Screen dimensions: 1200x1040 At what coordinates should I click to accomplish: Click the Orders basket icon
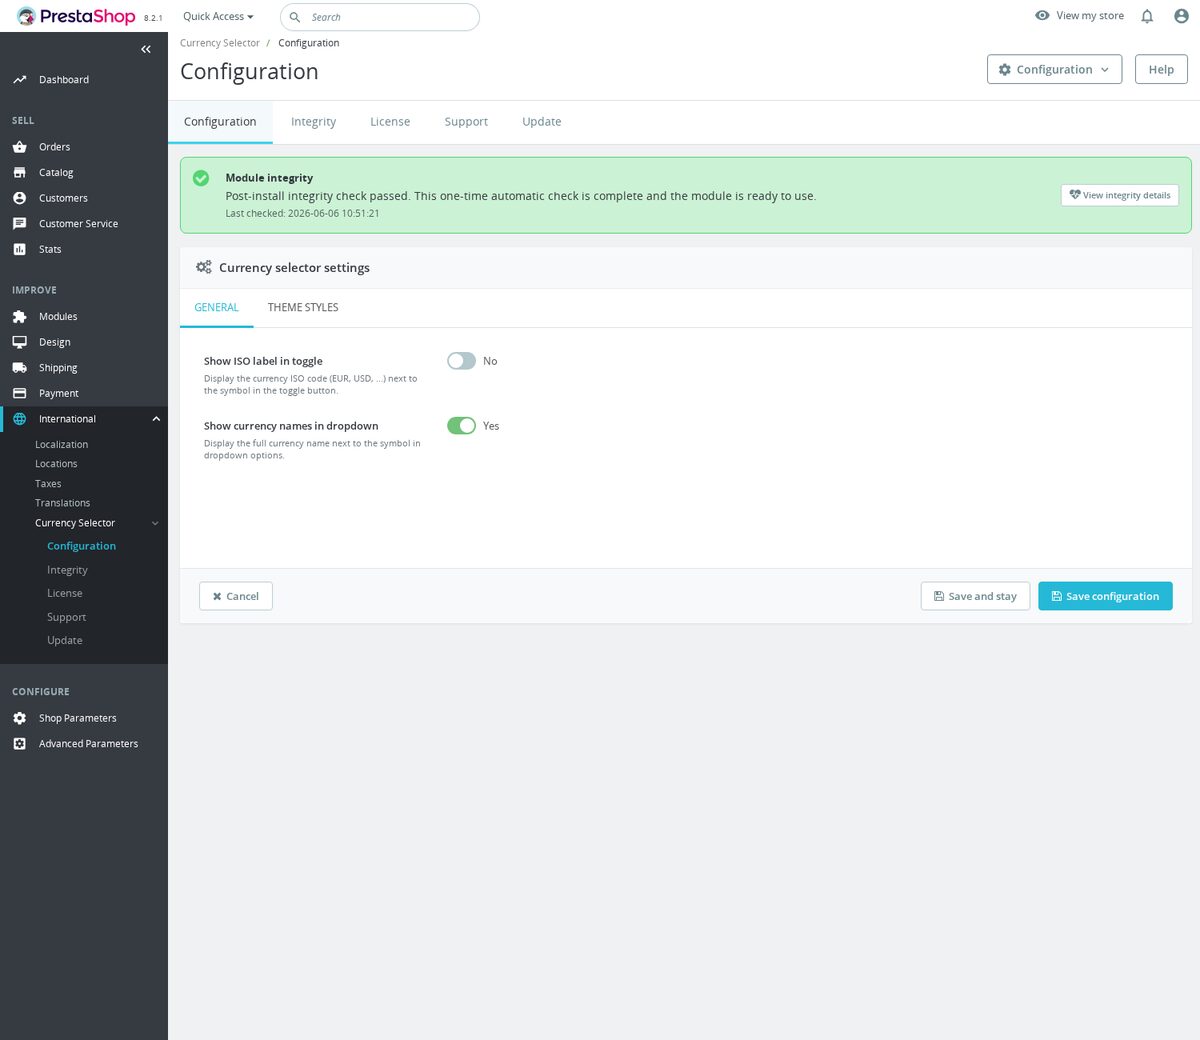19,147
